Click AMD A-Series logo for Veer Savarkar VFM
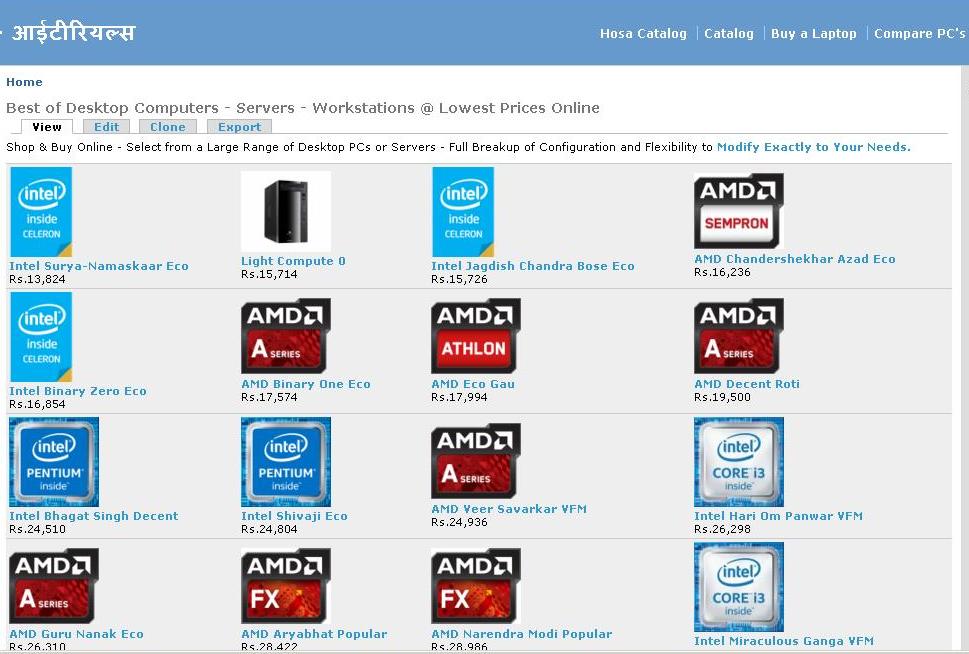The width and height of the screenshot is (969, 654). click(476, 461)
